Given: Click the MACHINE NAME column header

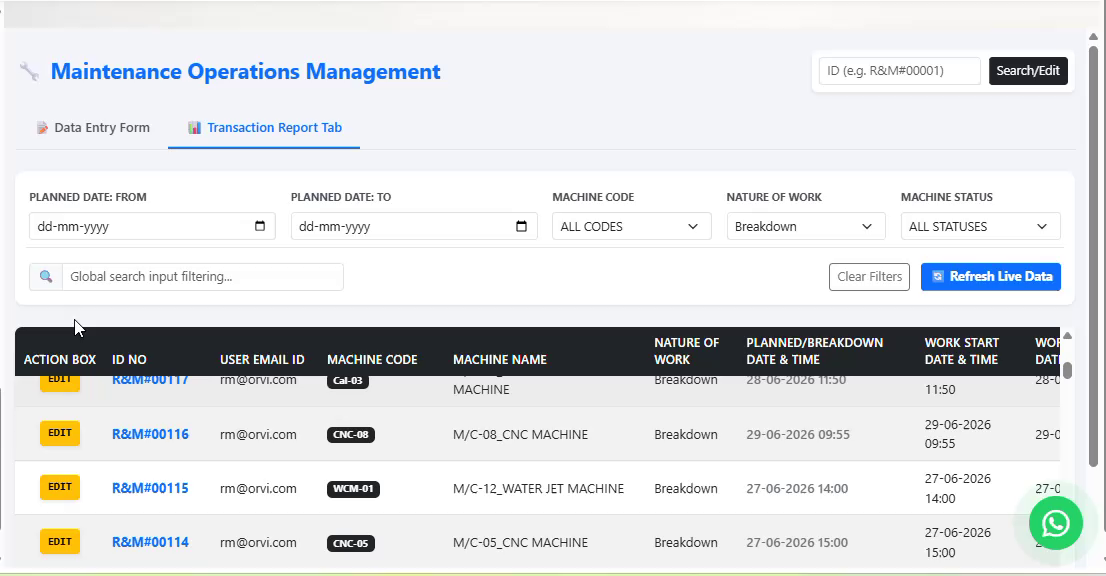Looking at the screenshot, I should point(499,360).
